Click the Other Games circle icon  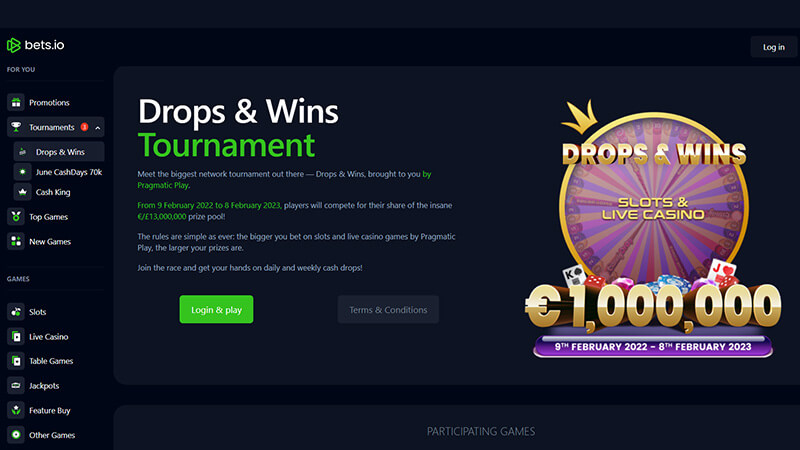[16, 435]
